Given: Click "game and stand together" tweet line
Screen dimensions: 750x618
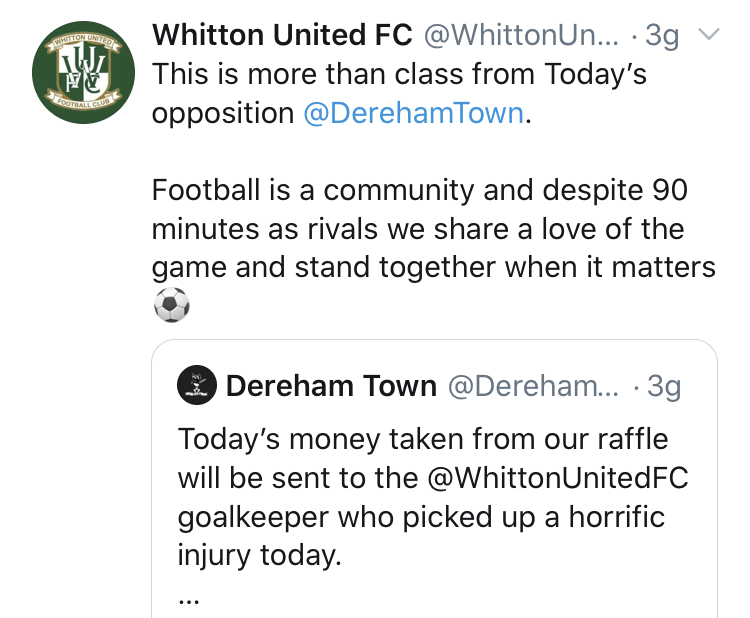Looking at the screenshot, I should coord(433,267).
